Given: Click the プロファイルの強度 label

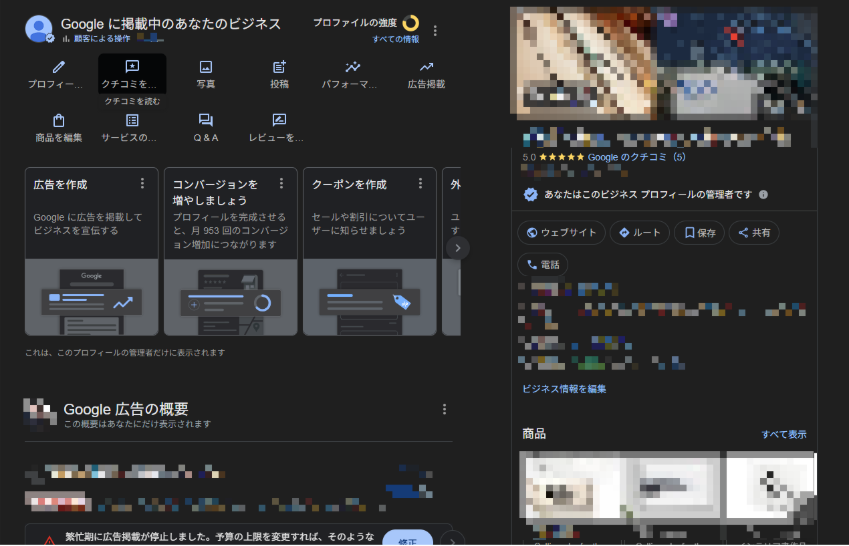Looking at the screenshot, I should click(355, 23).
